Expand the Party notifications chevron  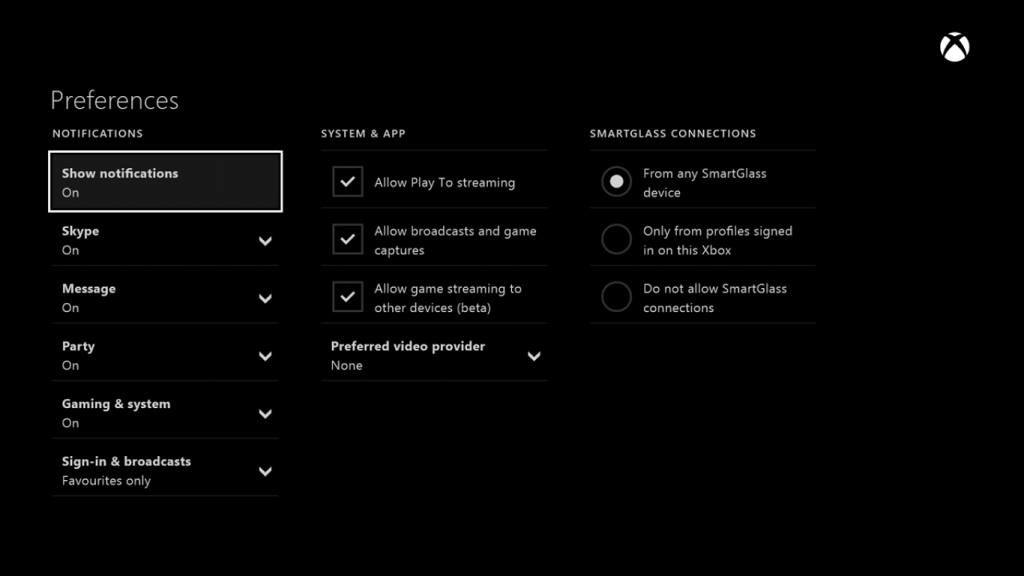265,356
